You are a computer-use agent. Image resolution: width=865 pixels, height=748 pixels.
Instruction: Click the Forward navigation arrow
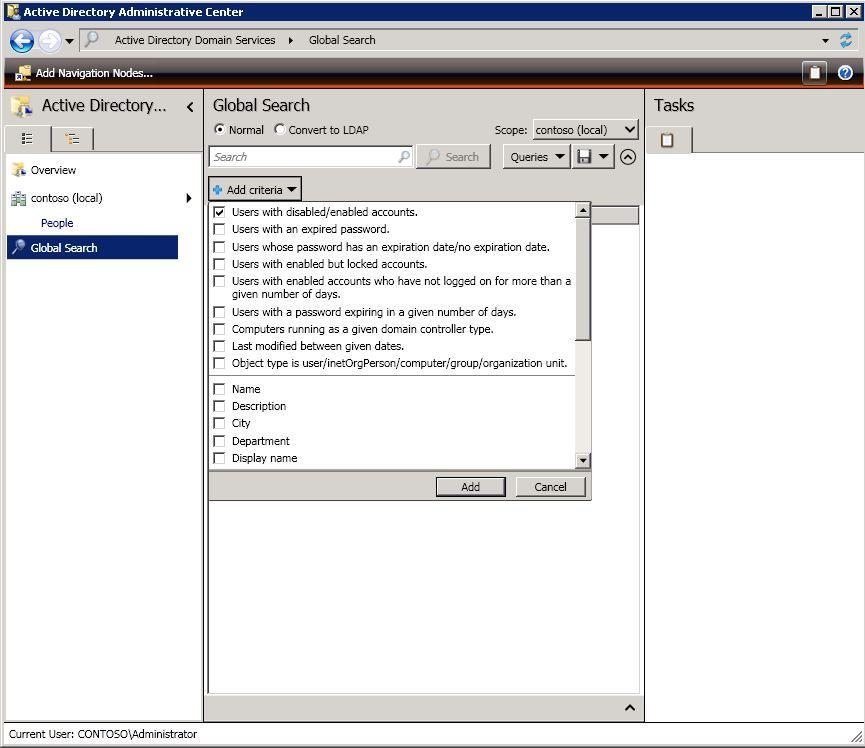(x=50, y=41)
